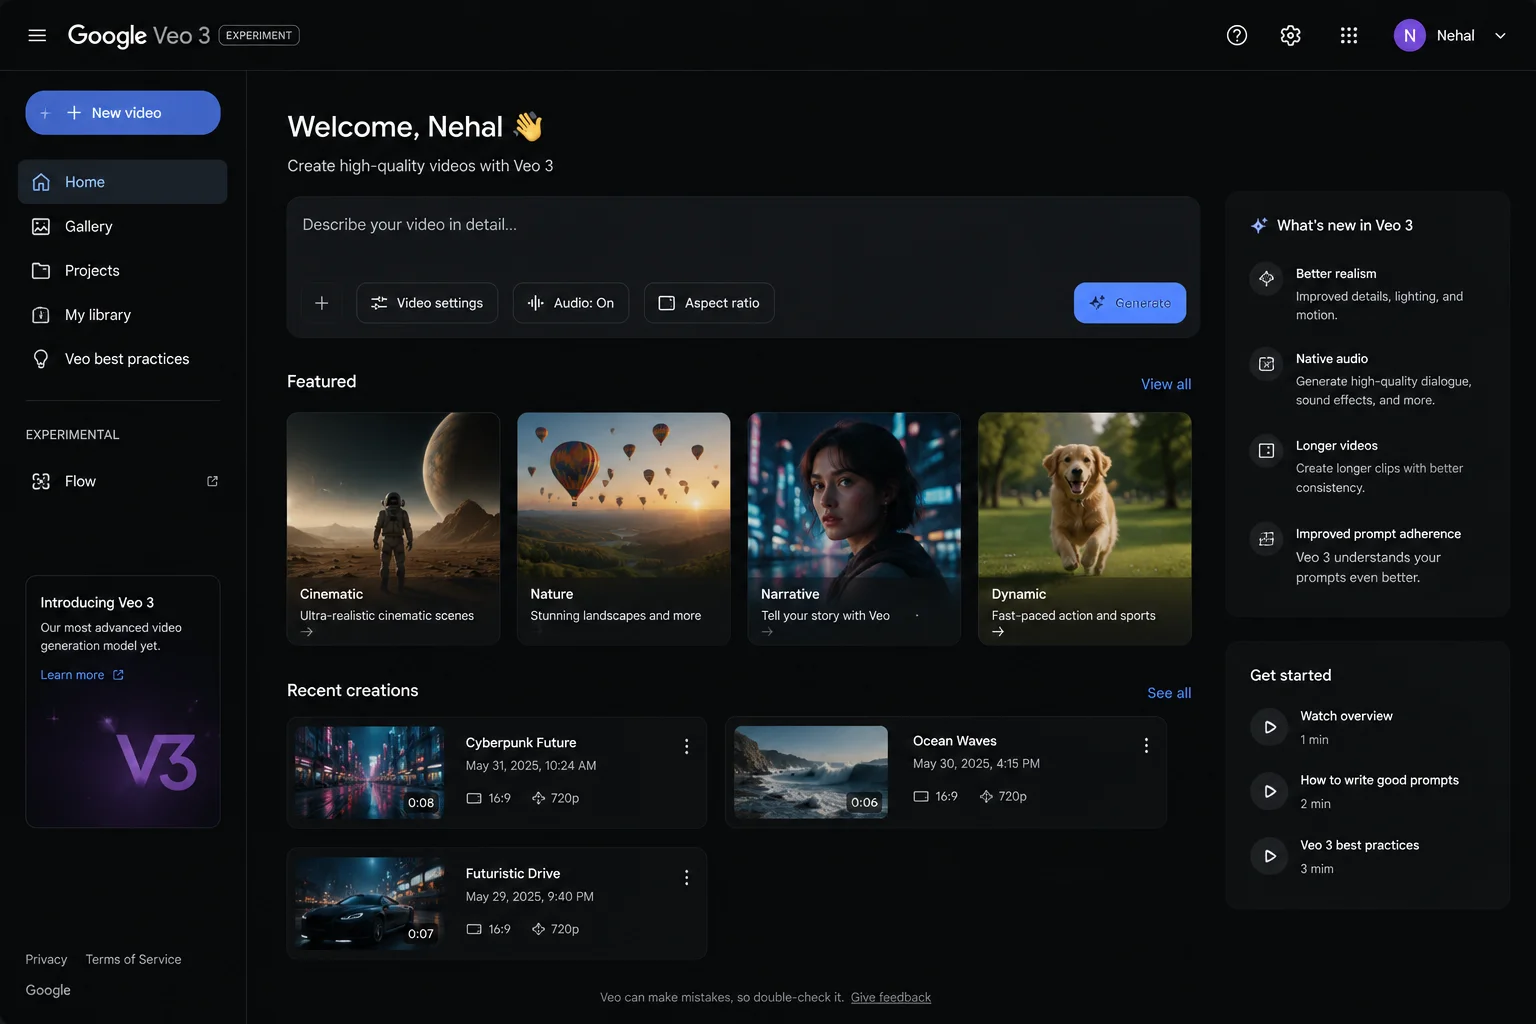The height and width of the screenshot is (1024, 1536).
Task: Click the Google footer text in sidebar
Action: [x=48, y=990]
